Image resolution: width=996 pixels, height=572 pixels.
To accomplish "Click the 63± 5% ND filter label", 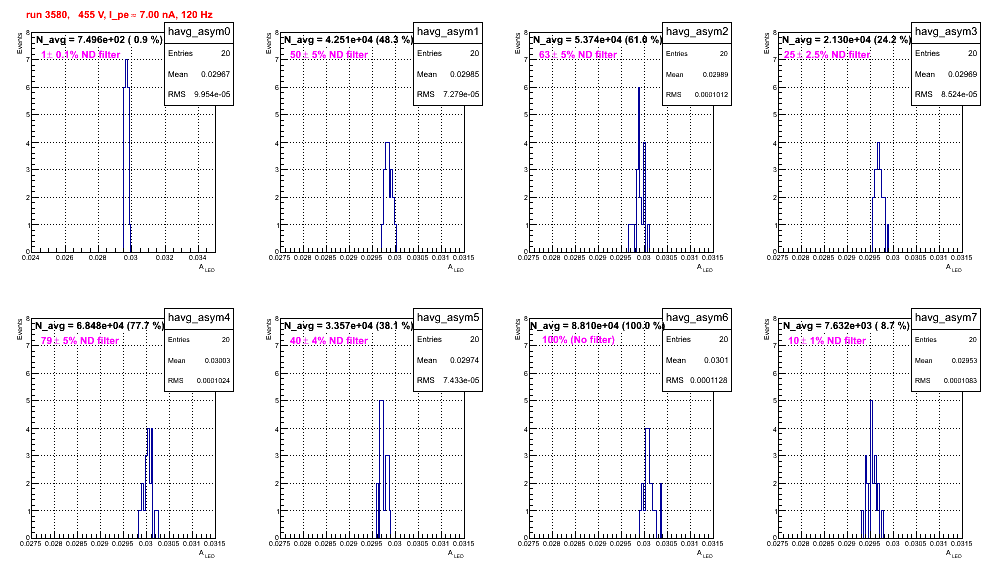I will pos(578,55).
